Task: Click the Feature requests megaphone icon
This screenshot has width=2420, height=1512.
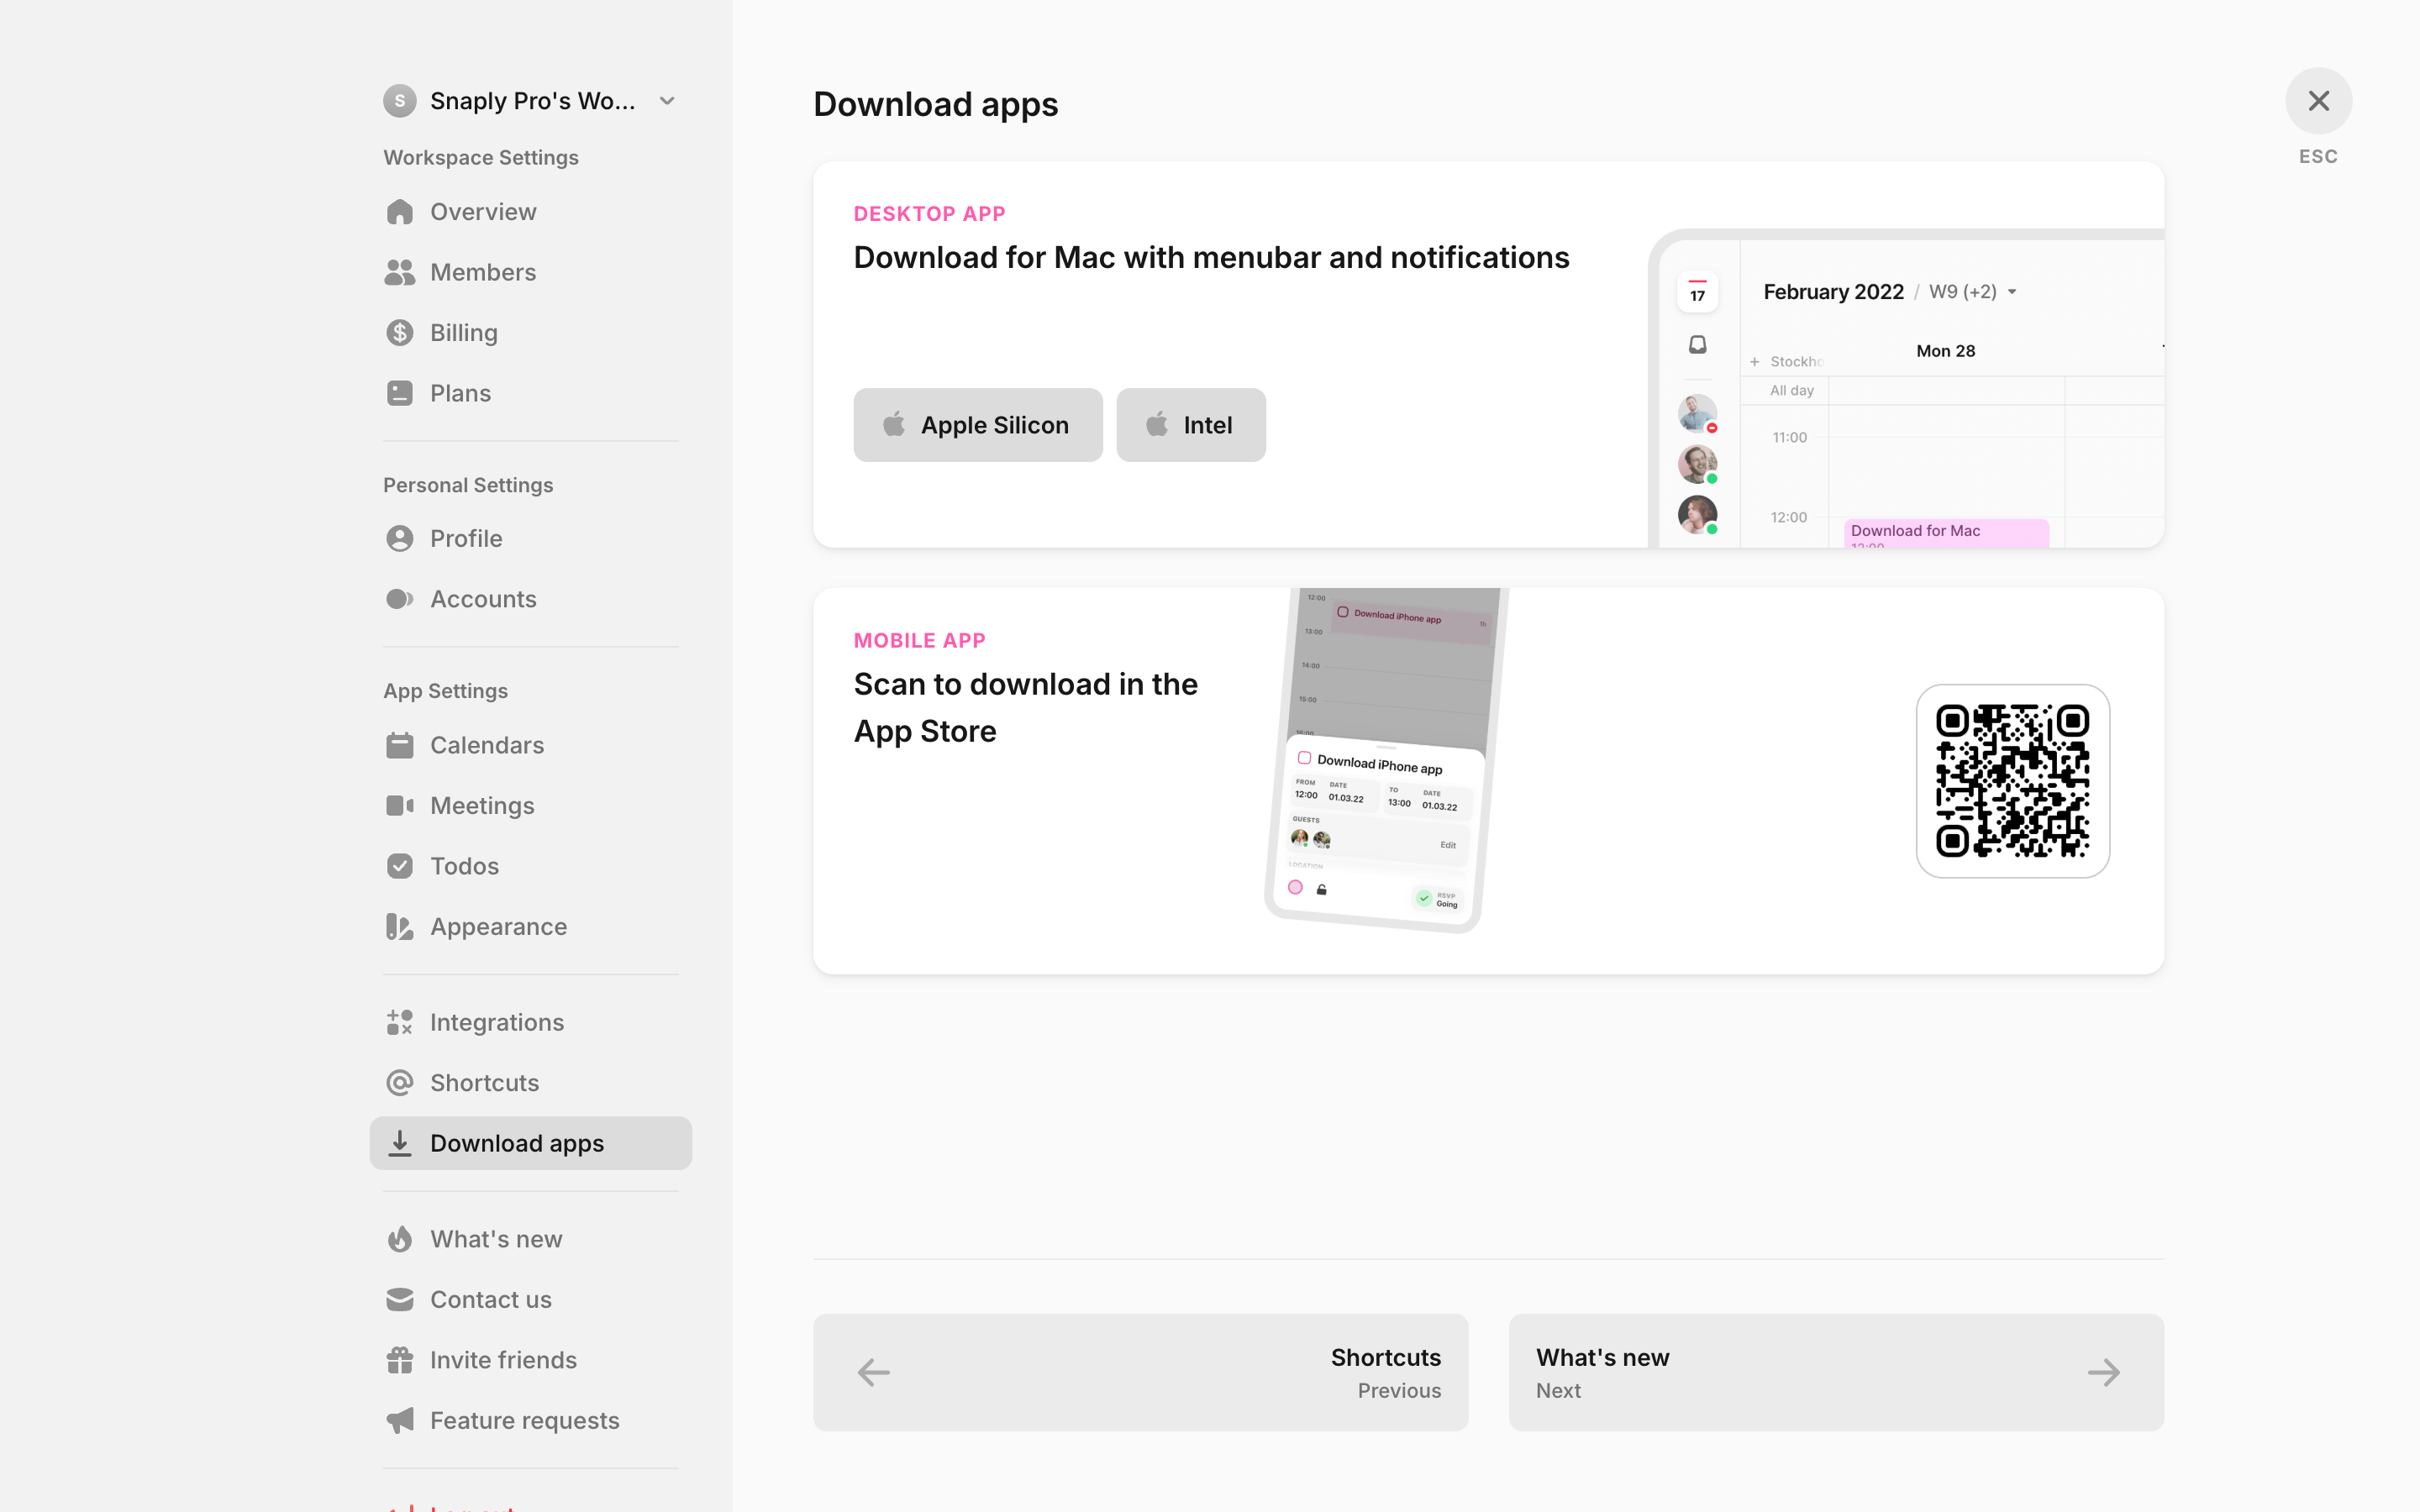Action: tap(400, 1421)
